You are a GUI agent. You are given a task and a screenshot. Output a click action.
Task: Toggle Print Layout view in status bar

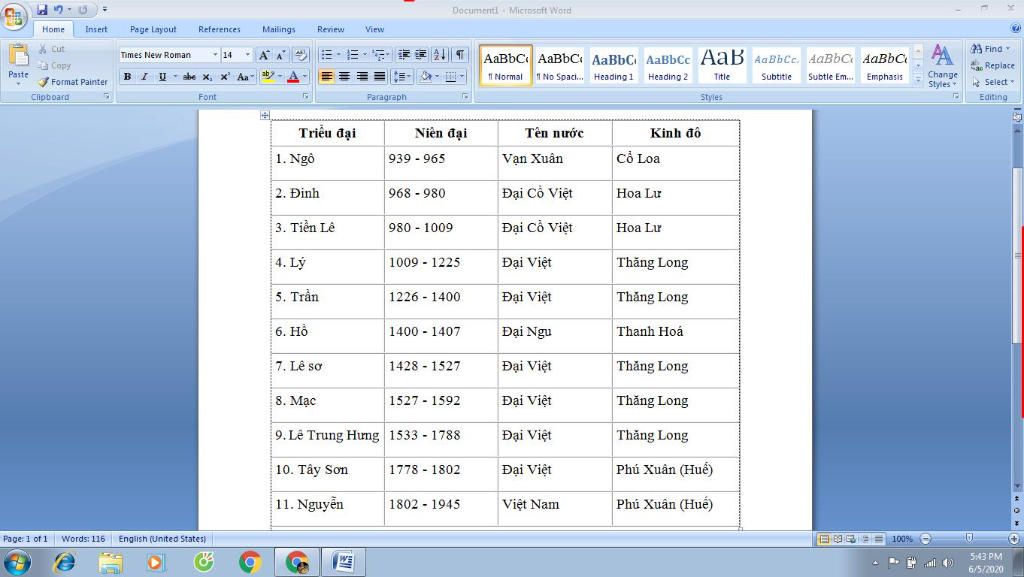click(824, 539)
